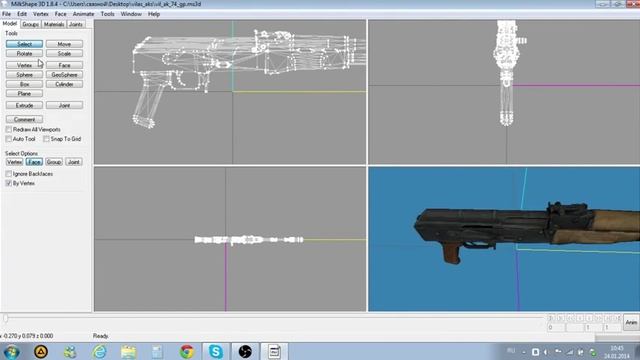Enable Snap To Grid checkbox

coord(46,139)
